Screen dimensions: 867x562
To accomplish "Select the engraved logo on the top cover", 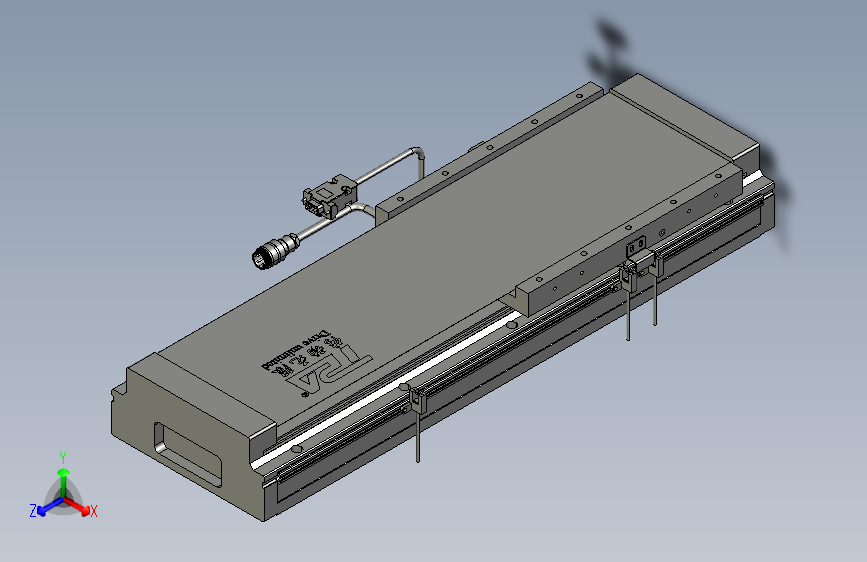I will 316,364.
